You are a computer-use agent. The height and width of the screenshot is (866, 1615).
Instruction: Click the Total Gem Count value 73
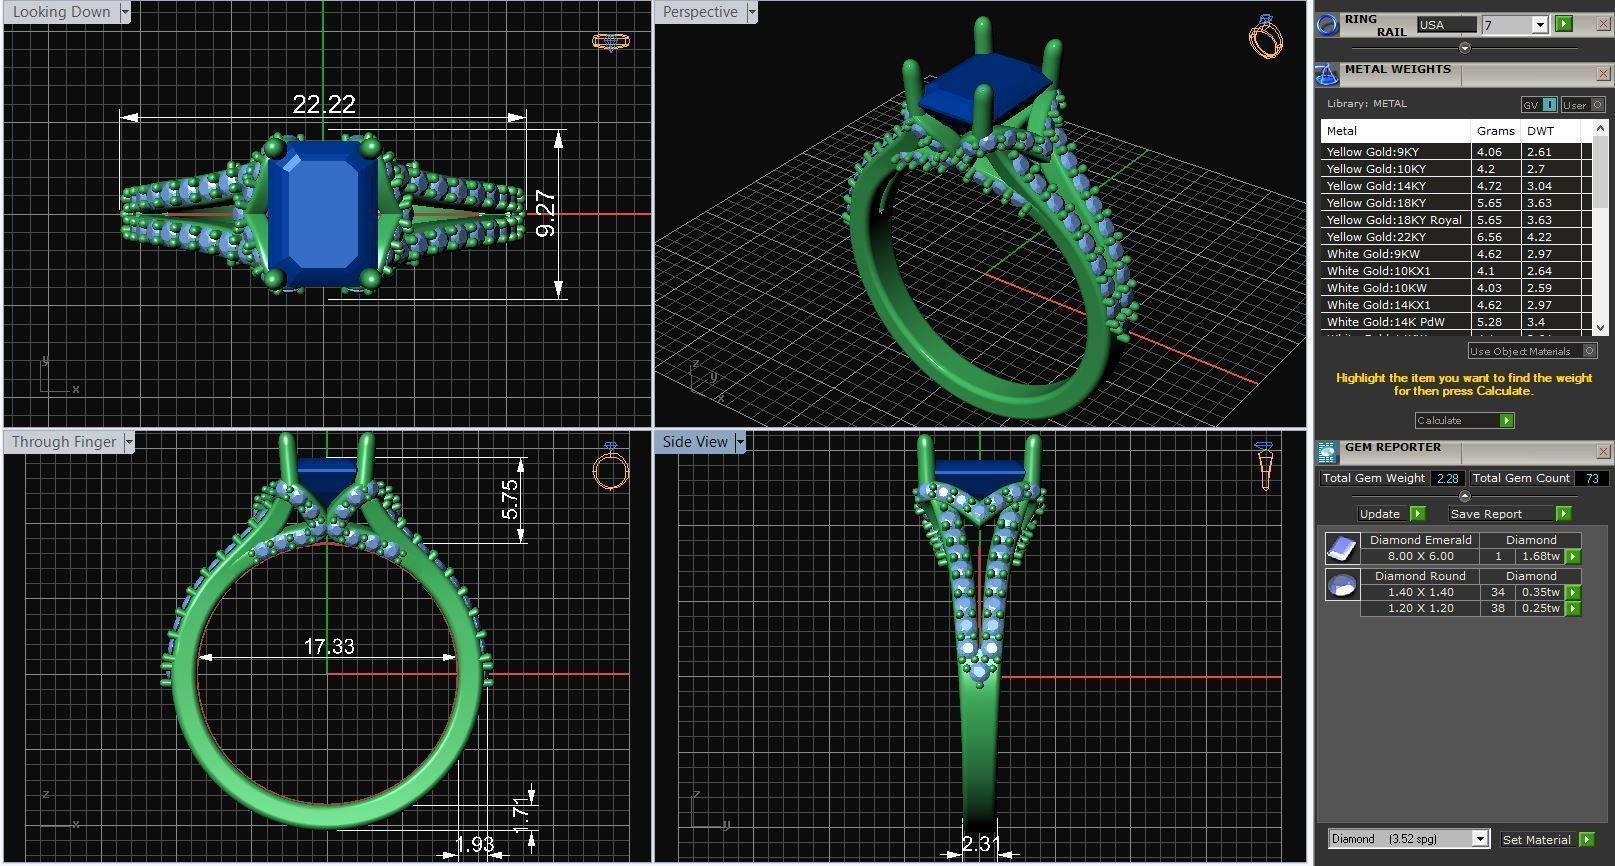(1592, 479)
